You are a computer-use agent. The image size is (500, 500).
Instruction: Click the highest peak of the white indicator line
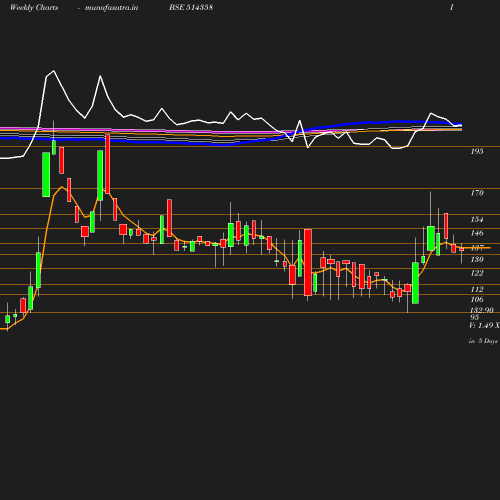(x=54, y=71)
